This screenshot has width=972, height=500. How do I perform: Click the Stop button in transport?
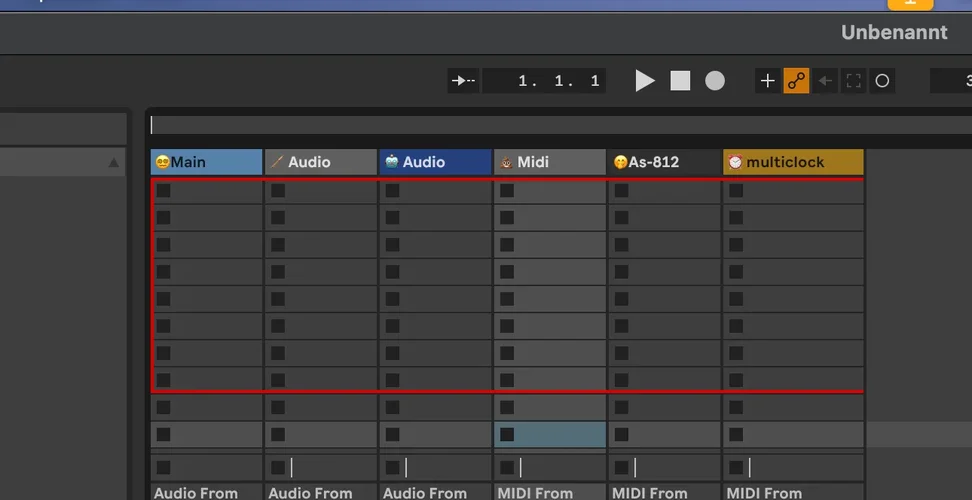tap(680, 81)
